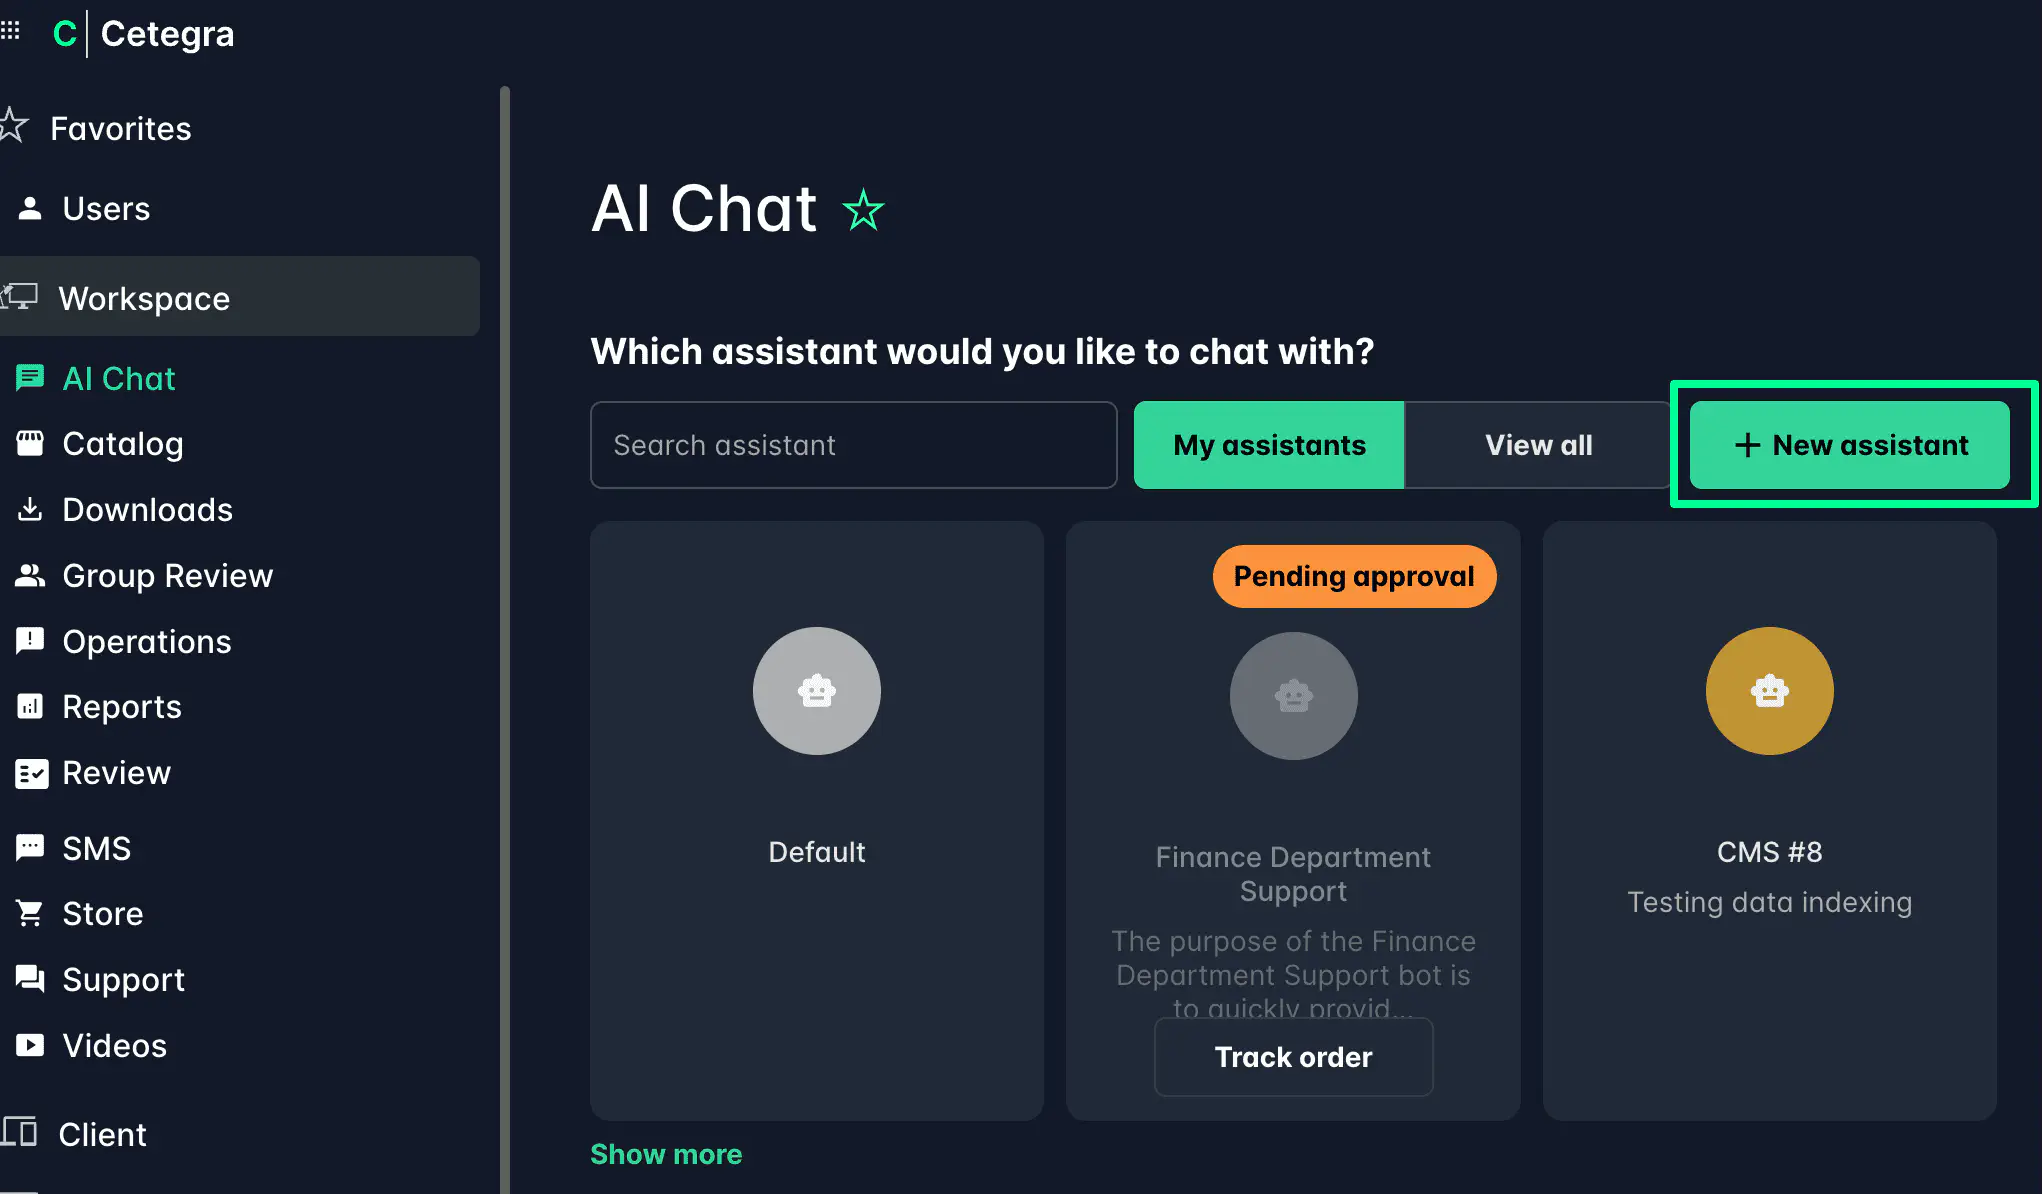Open Group Review
This screenshot has width=2044, height=1194.
pos(167,576)
